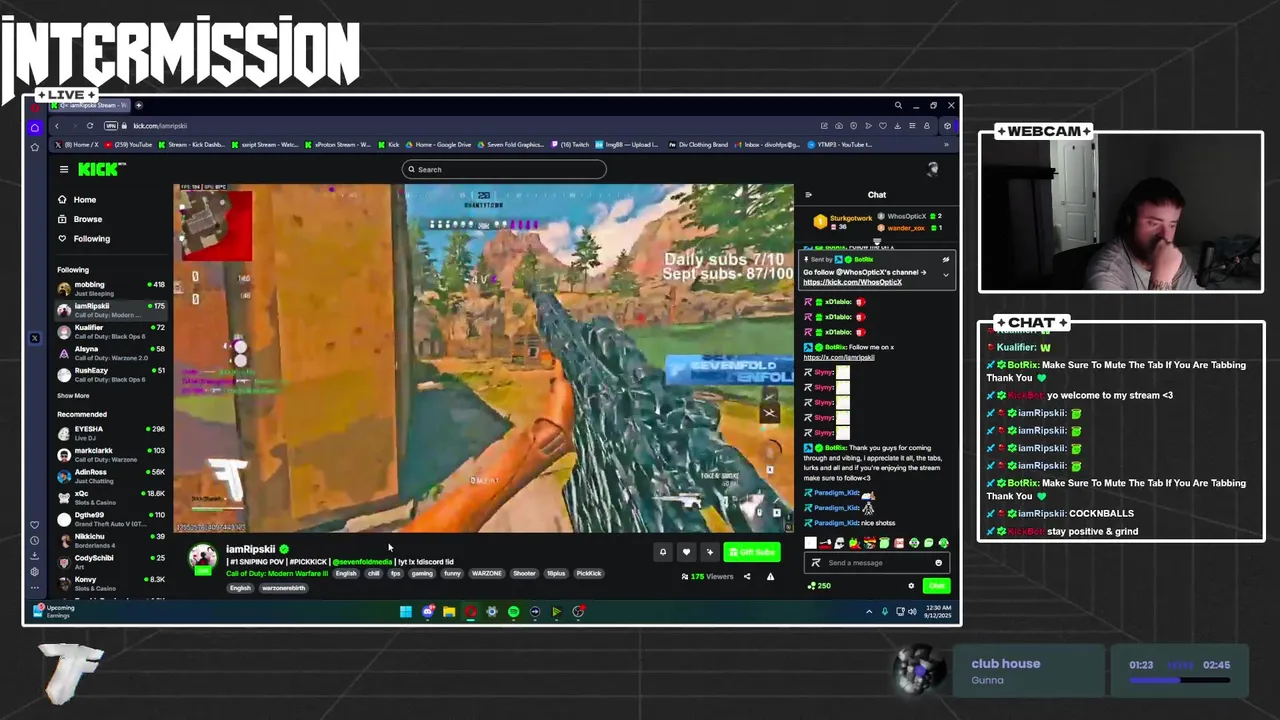The width and height of the screenshot is (1280, 720).
Task: Click the green KICK logo
Action: click(x=101, y=169)
